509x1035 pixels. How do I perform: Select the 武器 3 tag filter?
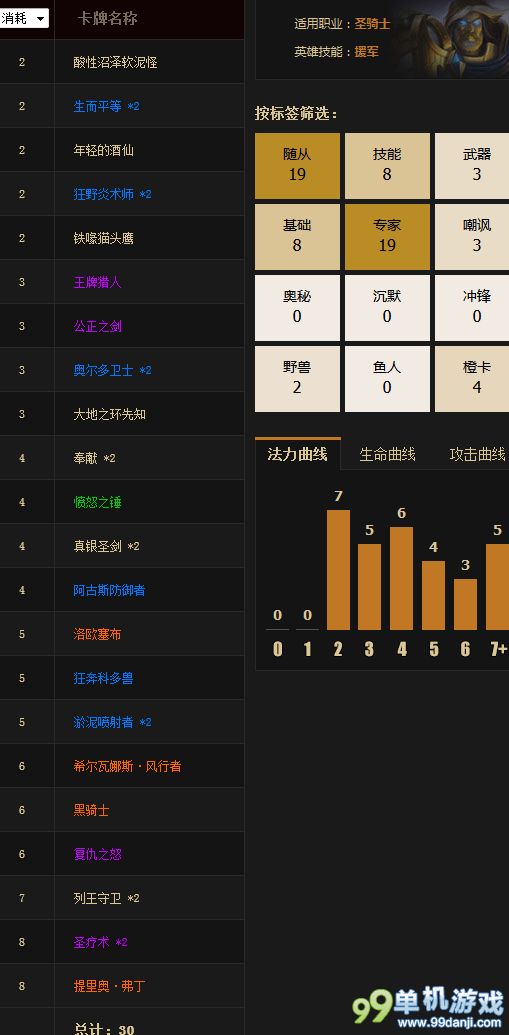point(473,166)
